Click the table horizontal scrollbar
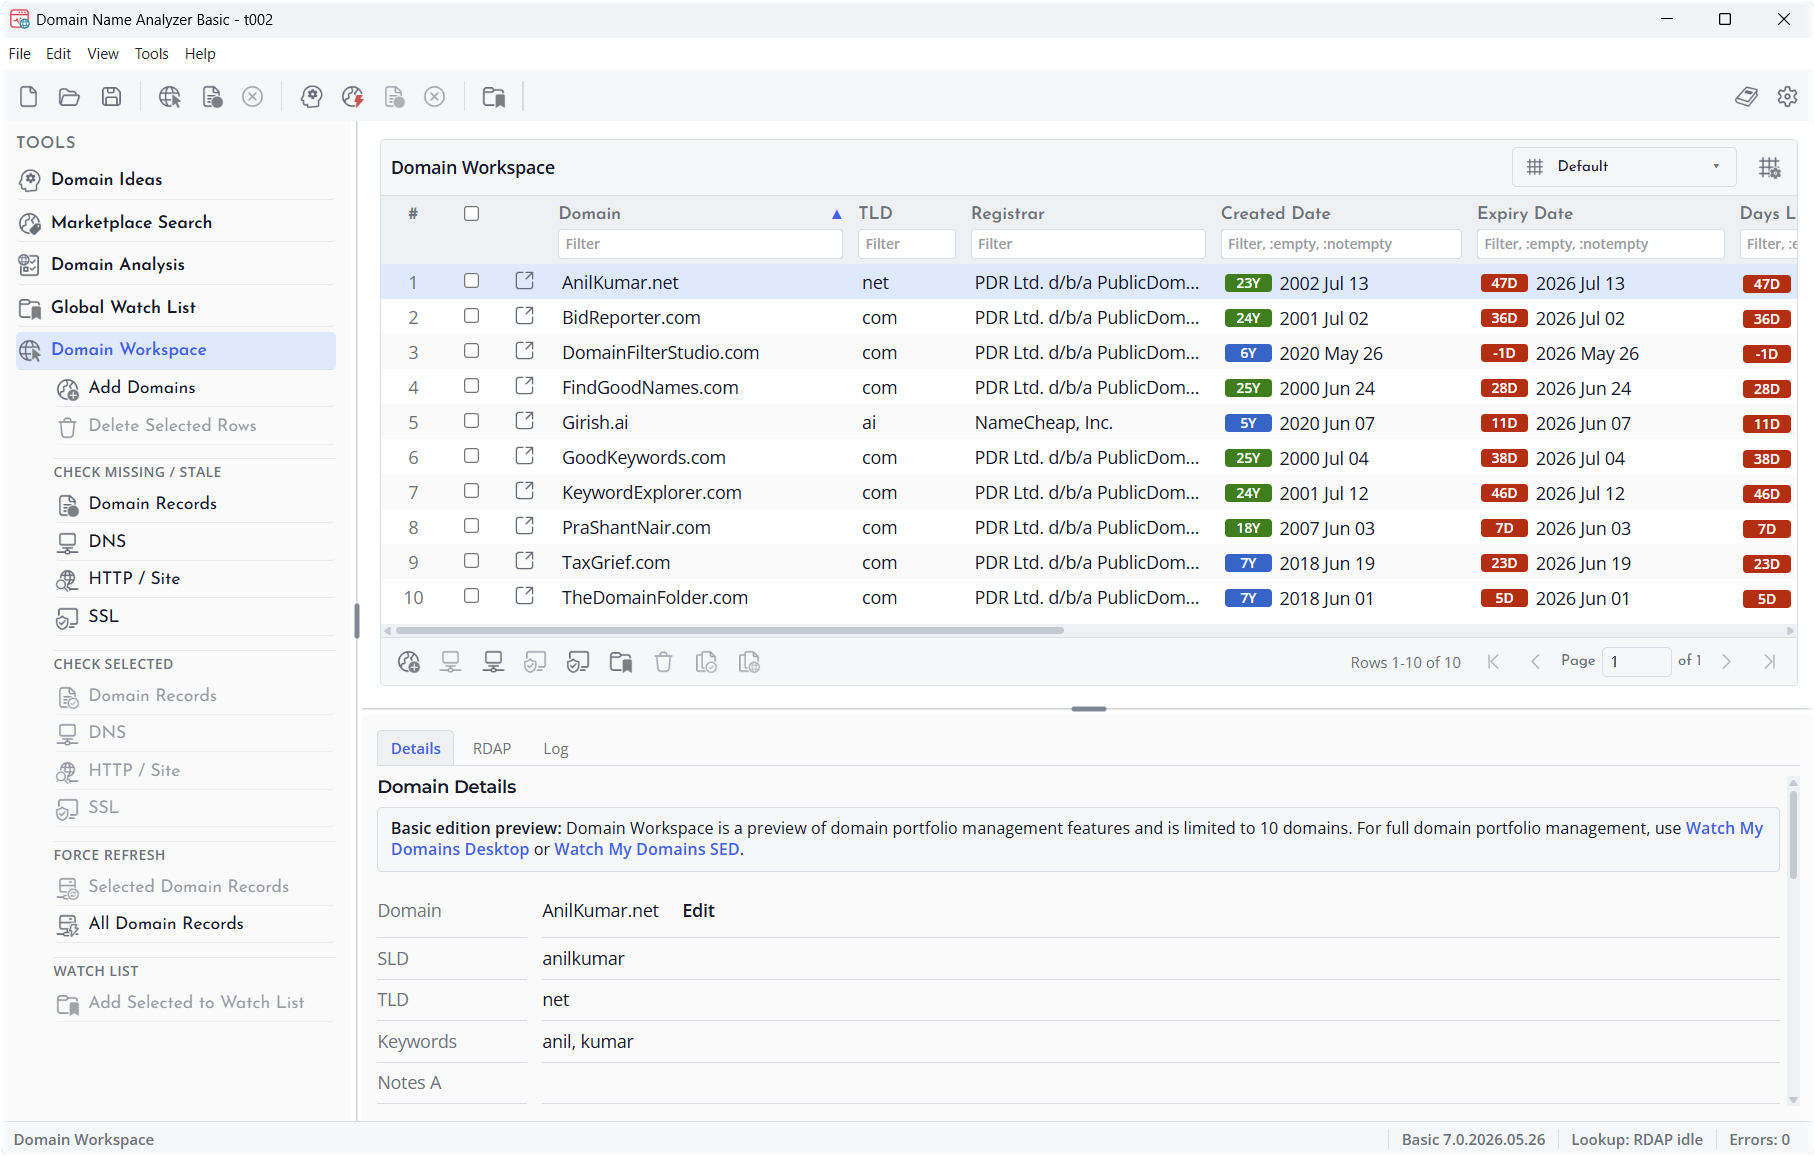This screenshot has height=1156, width=1815. pos(730,631)
